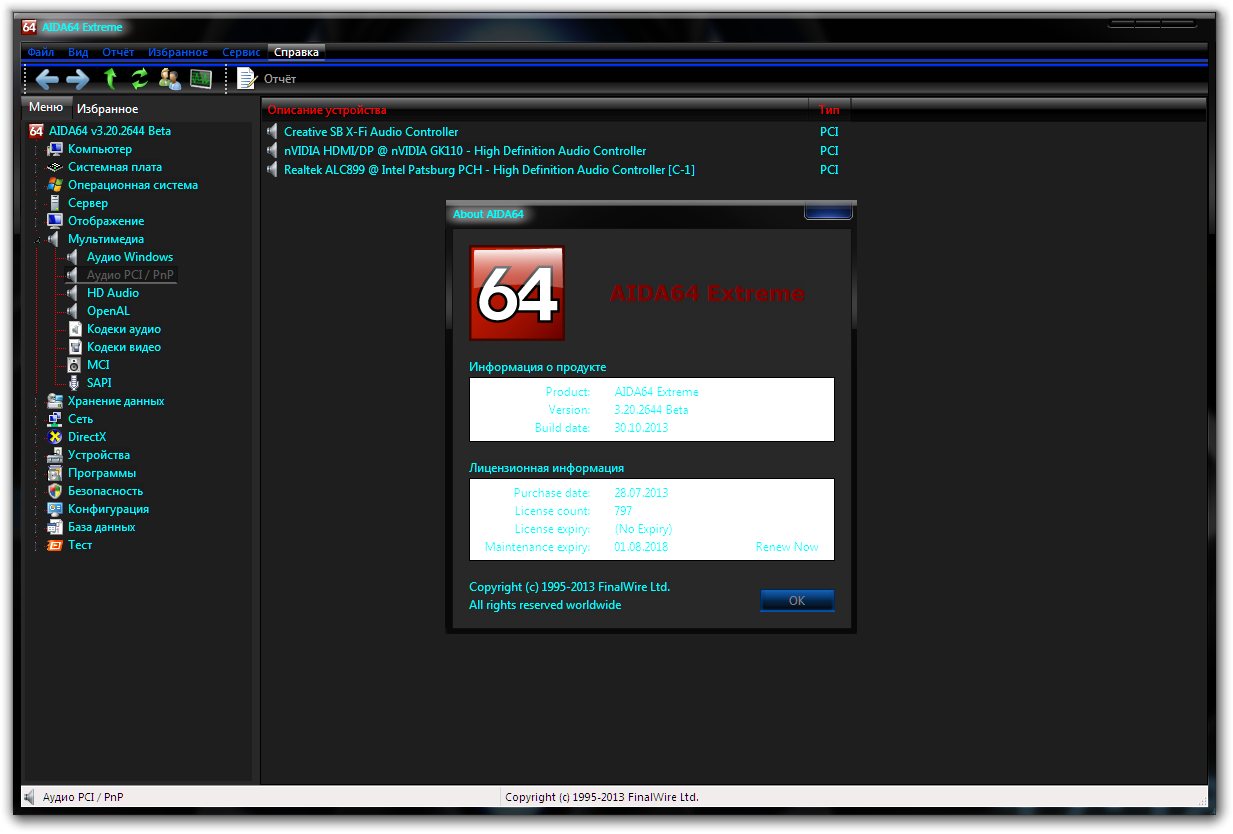
Task: Open the DirectX tree item
Action: tap(86, 437)
